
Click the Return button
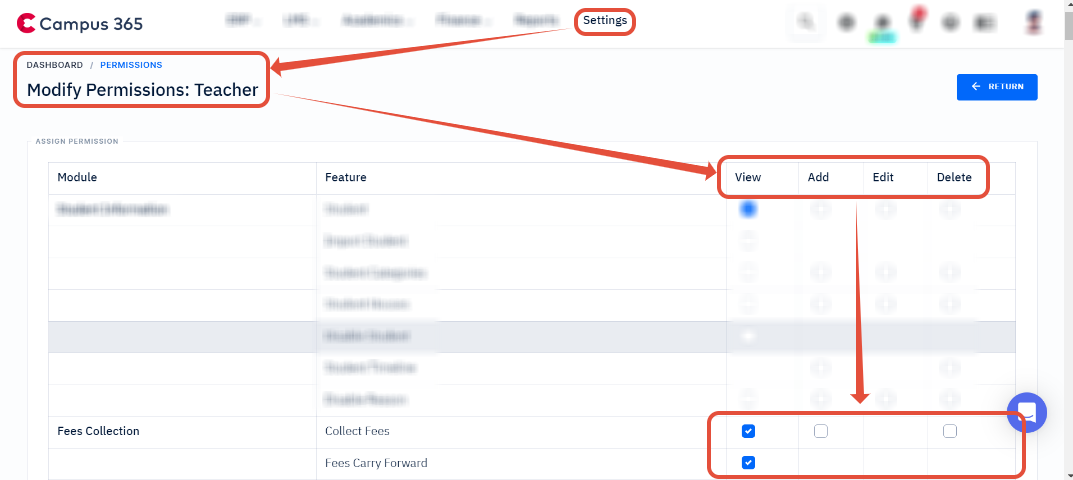tap(997, 87)
